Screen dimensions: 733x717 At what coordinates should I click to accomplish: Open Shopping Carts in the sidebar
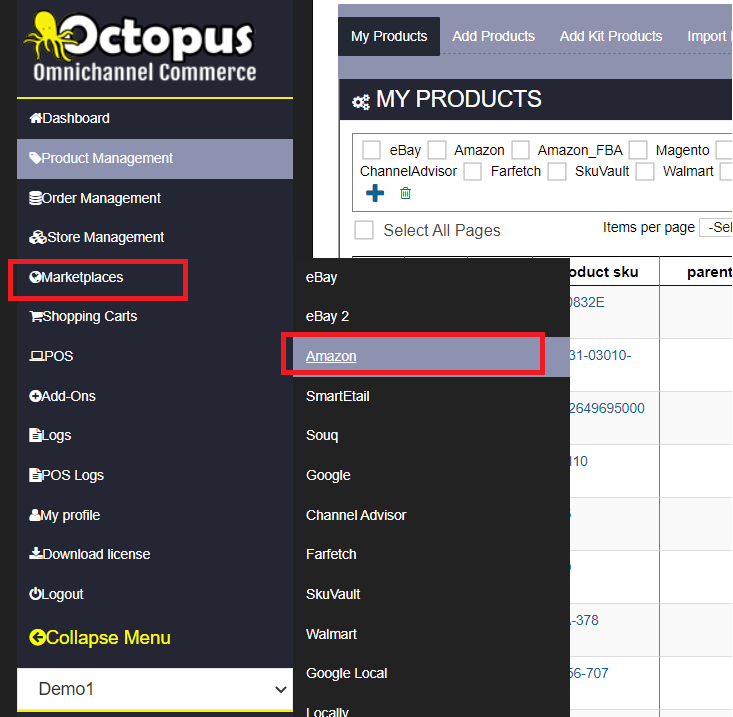pyautogui.click(x=155, y=316)
